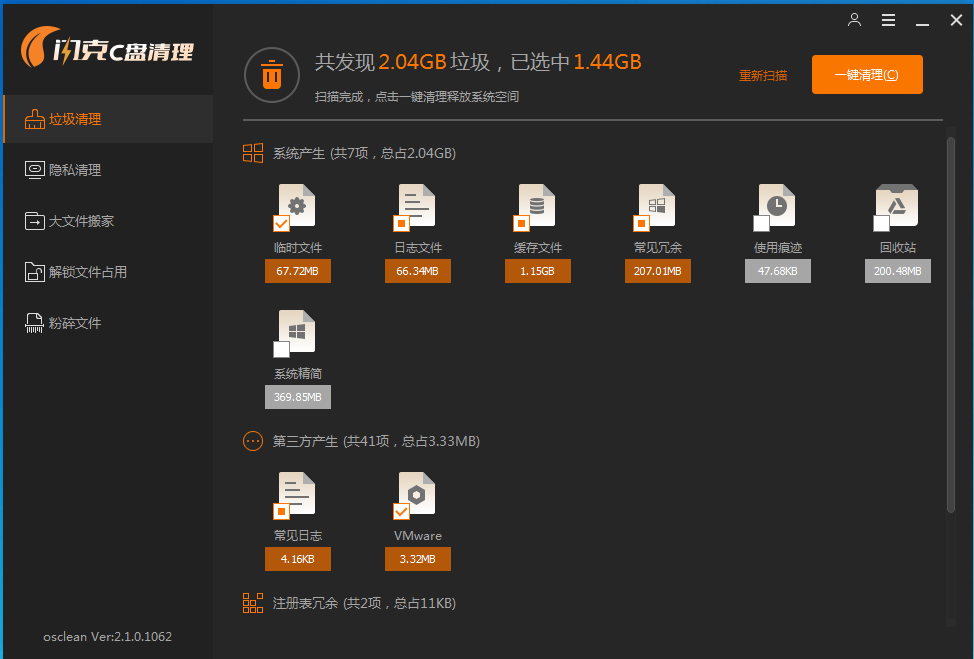Click the VMware file icon
Viewport: 974px width, 659px height.
pyautogui.click(x=417, y=492)
